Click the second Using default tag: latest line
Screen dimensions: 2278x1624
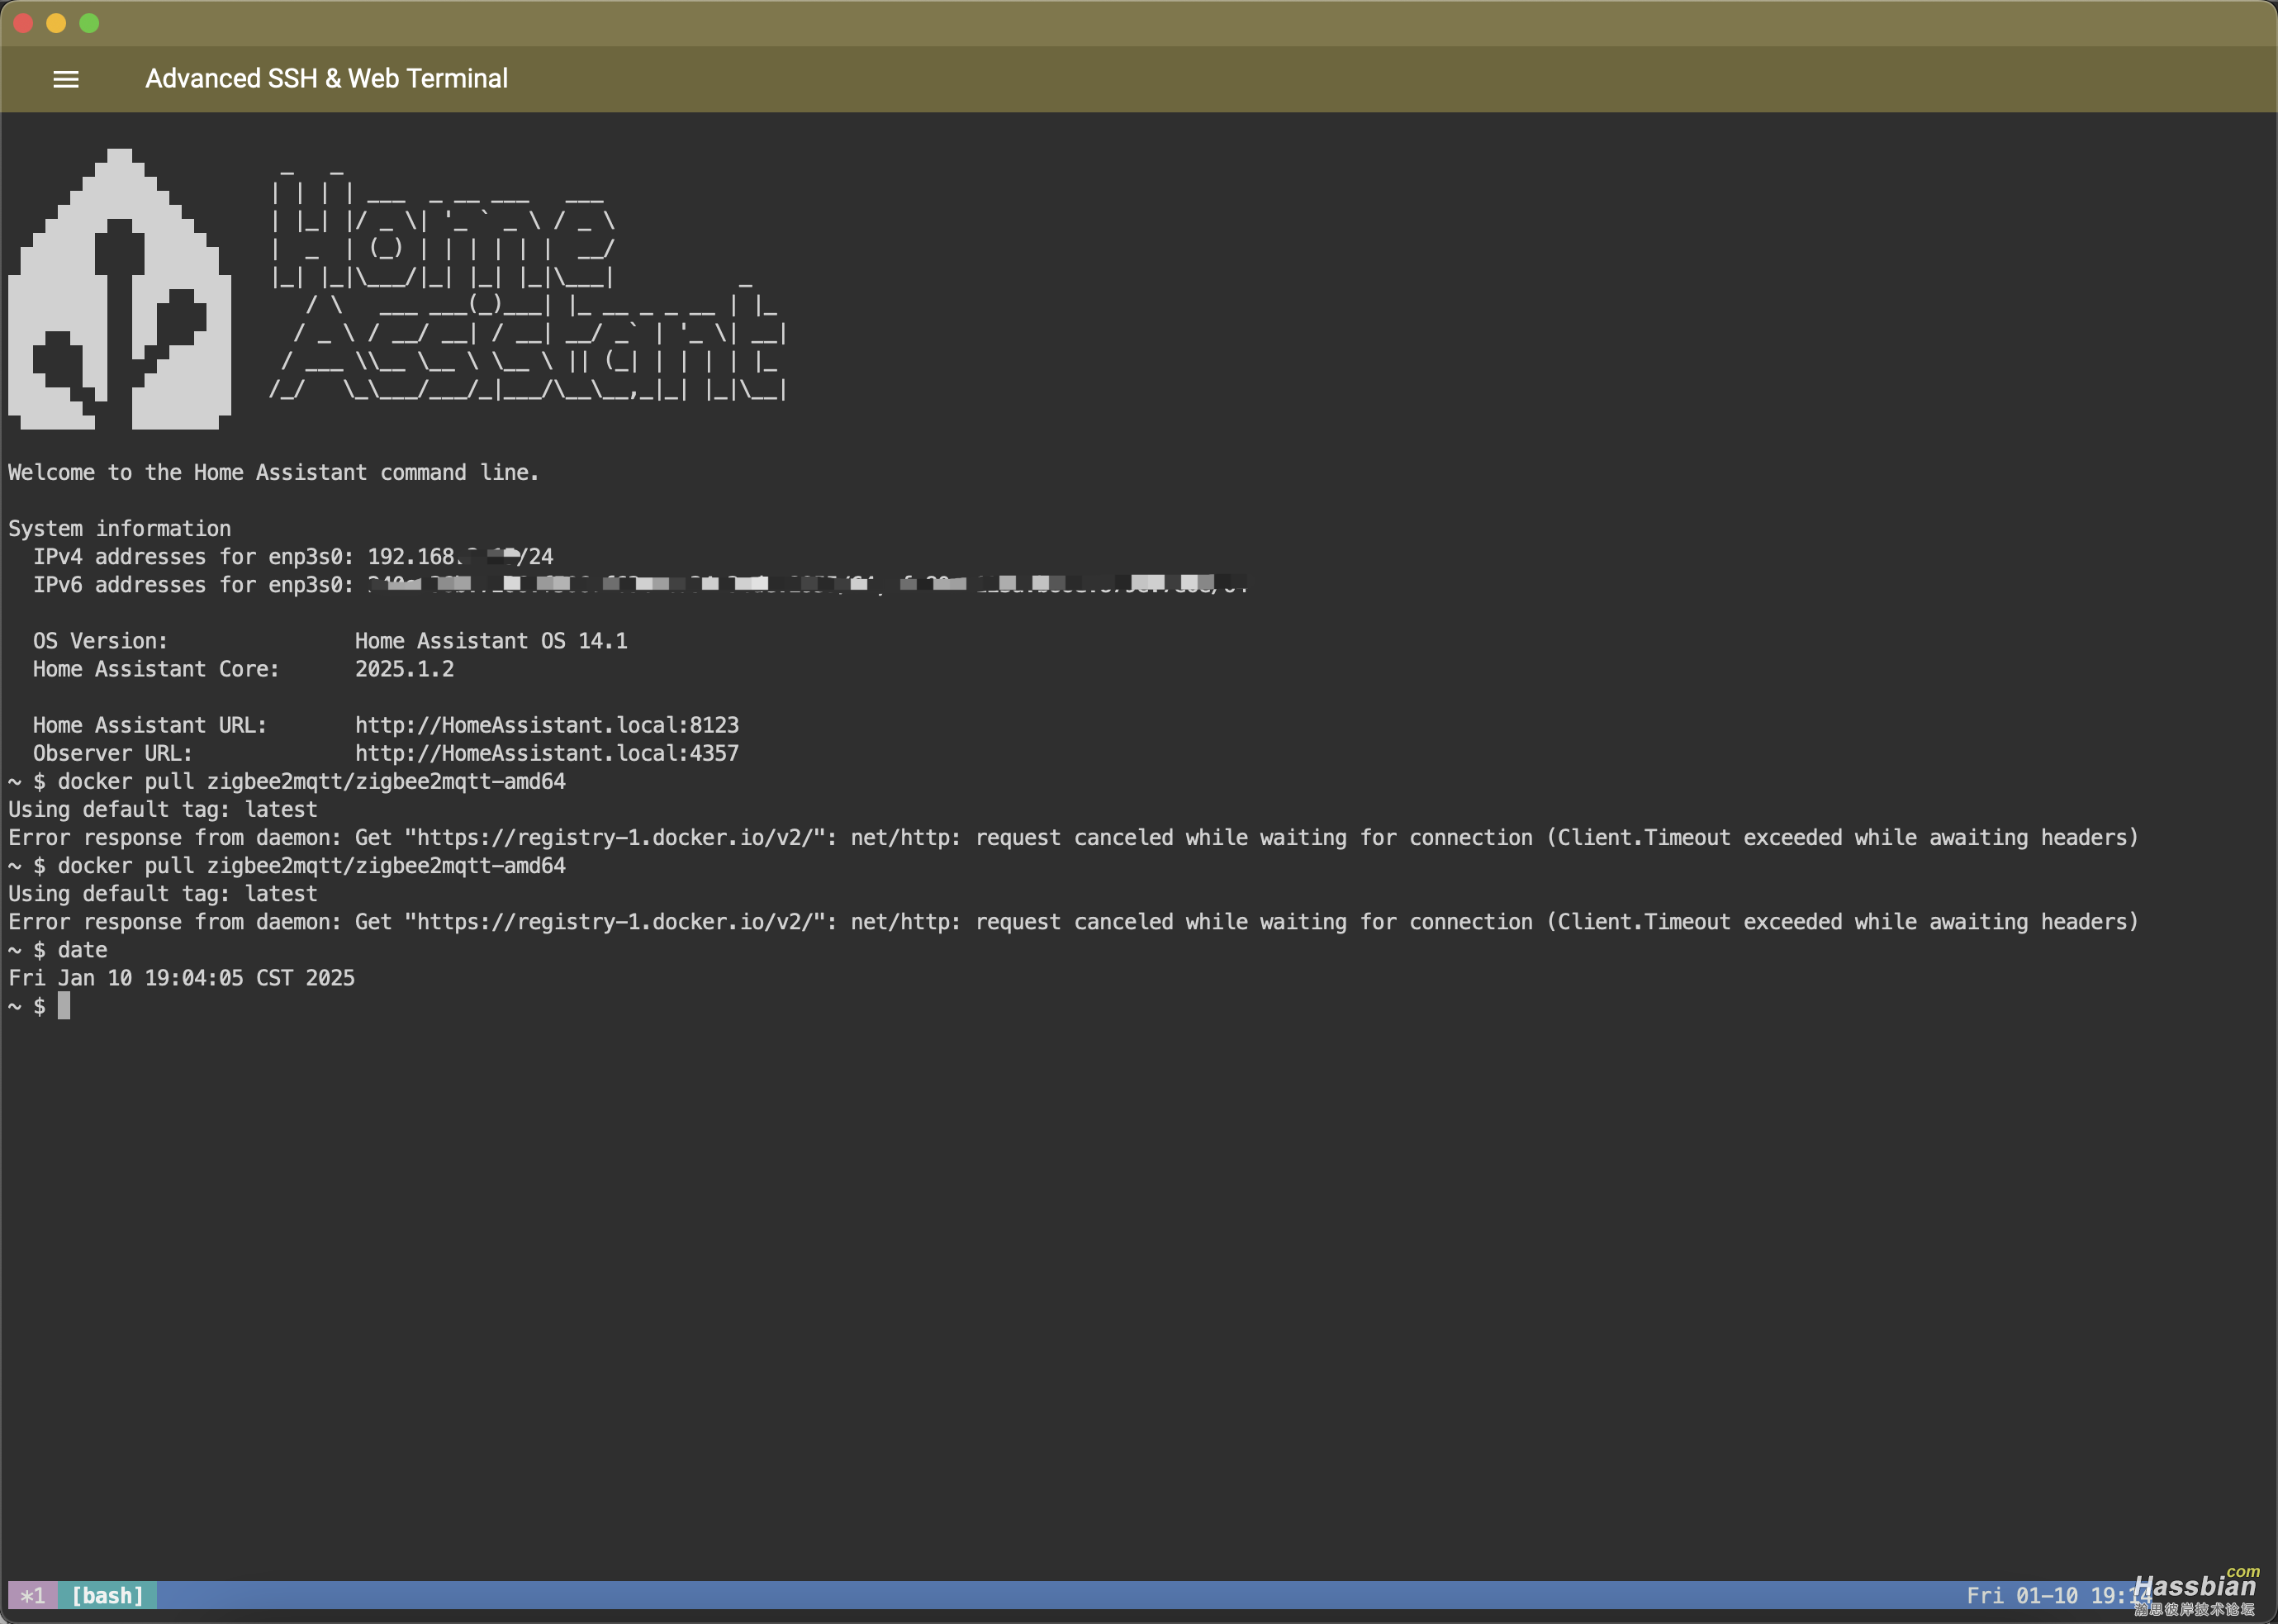click(x=162, y=893)
